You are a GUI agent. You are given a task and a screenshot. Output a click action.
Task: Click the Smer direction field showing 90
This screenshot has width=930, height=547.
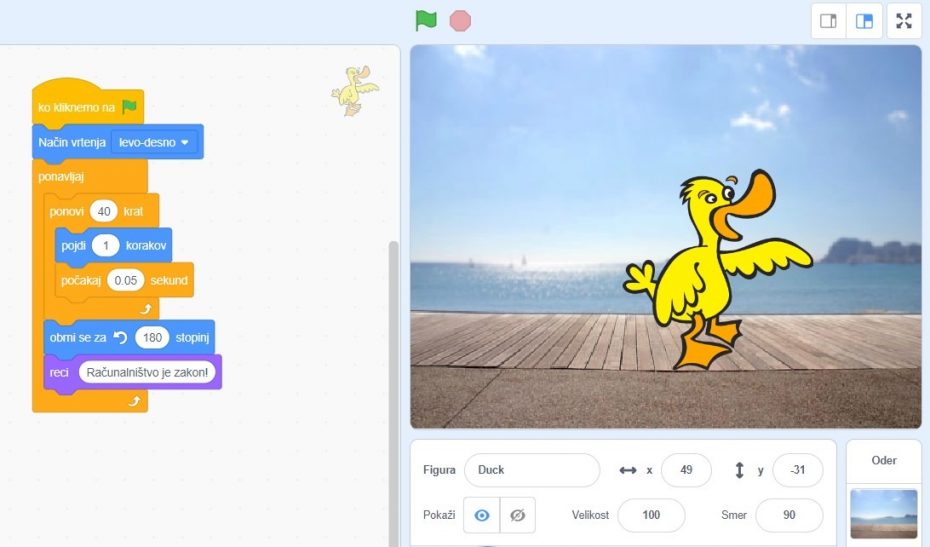coord(789,515)
